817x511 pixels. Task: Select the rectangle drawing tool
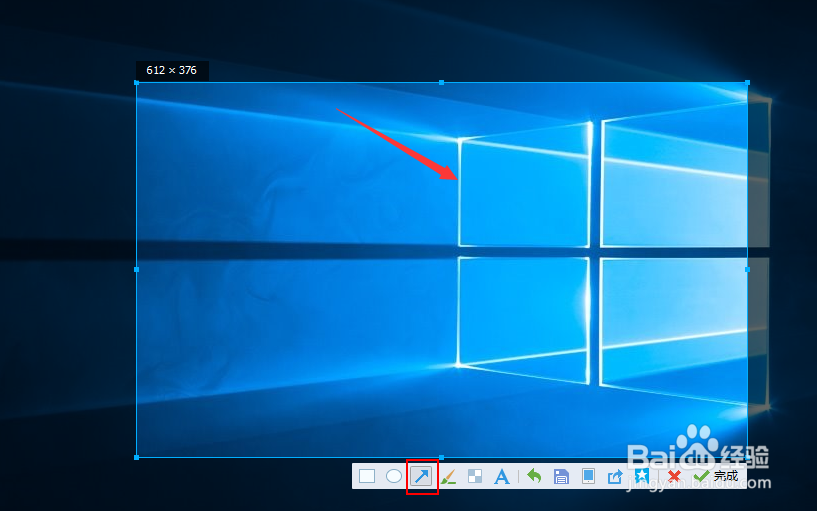(x=367, y=476)
